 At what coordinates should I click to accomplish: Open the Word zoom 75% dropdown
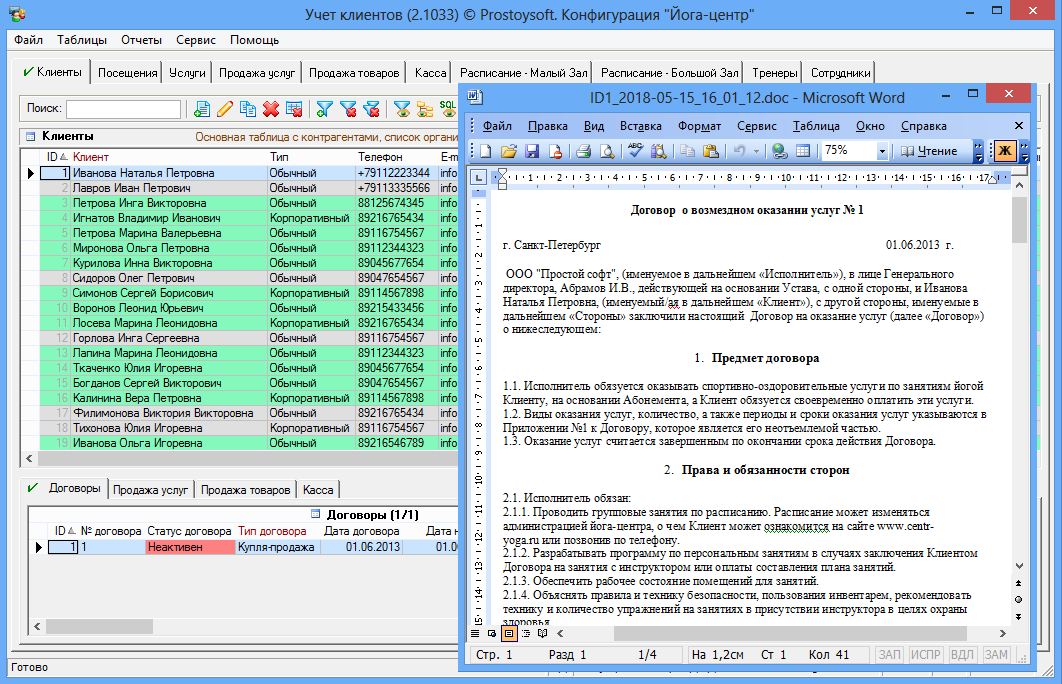[882, 151]
